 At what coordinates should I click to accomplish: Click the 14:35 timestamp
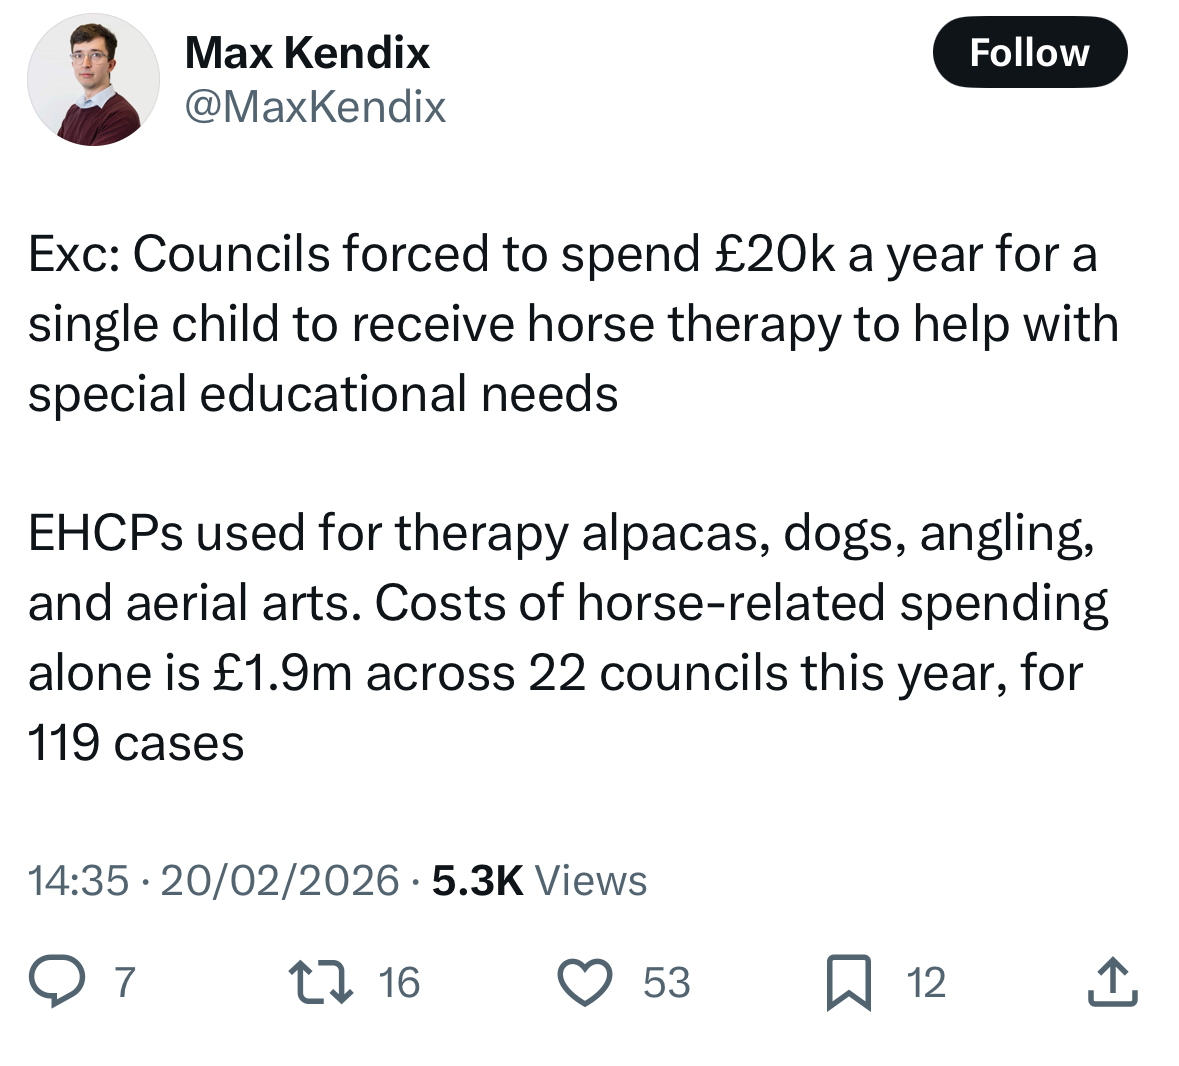pos(78,880)
